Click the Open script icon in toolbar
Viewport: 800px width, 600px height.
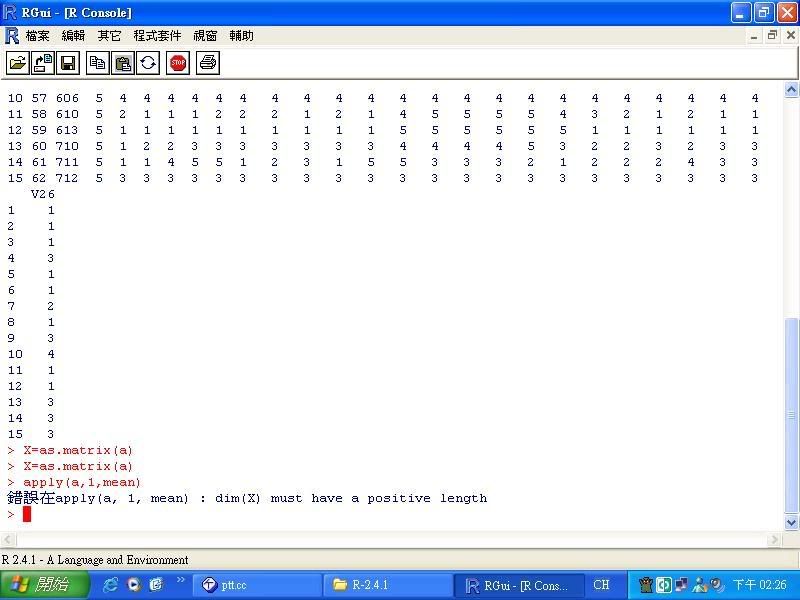click(x=18, y=63)
